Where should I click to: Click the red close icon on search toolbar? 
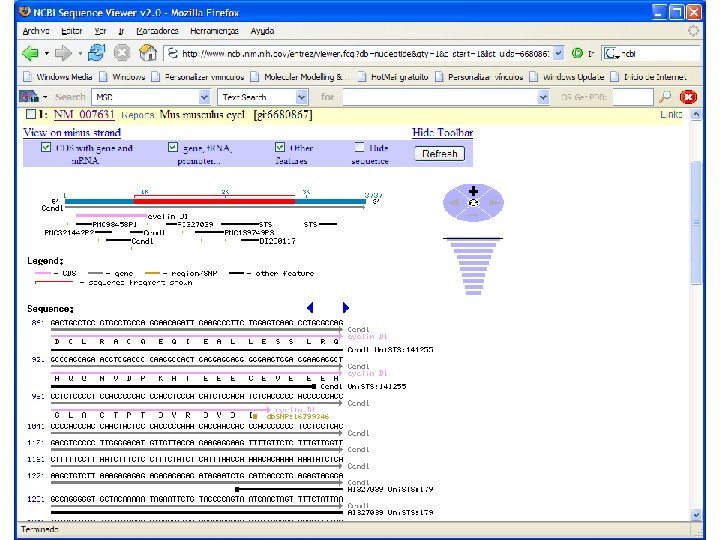pos(688,97)
